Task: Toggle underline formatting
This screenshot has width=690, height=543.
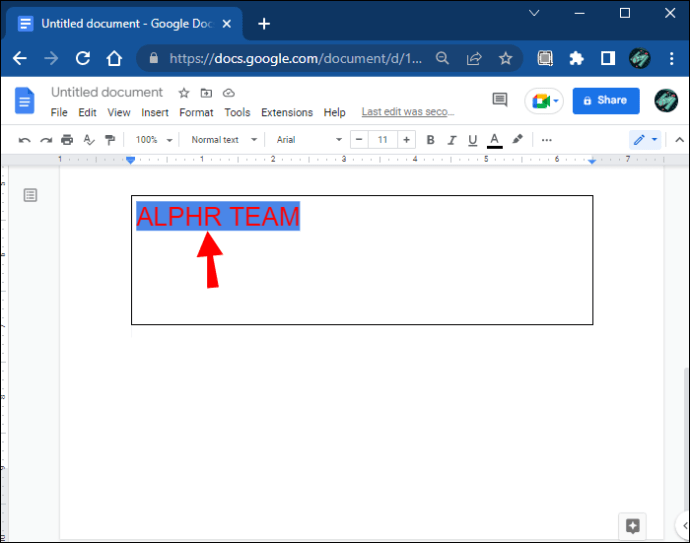Action: [473, 140]
